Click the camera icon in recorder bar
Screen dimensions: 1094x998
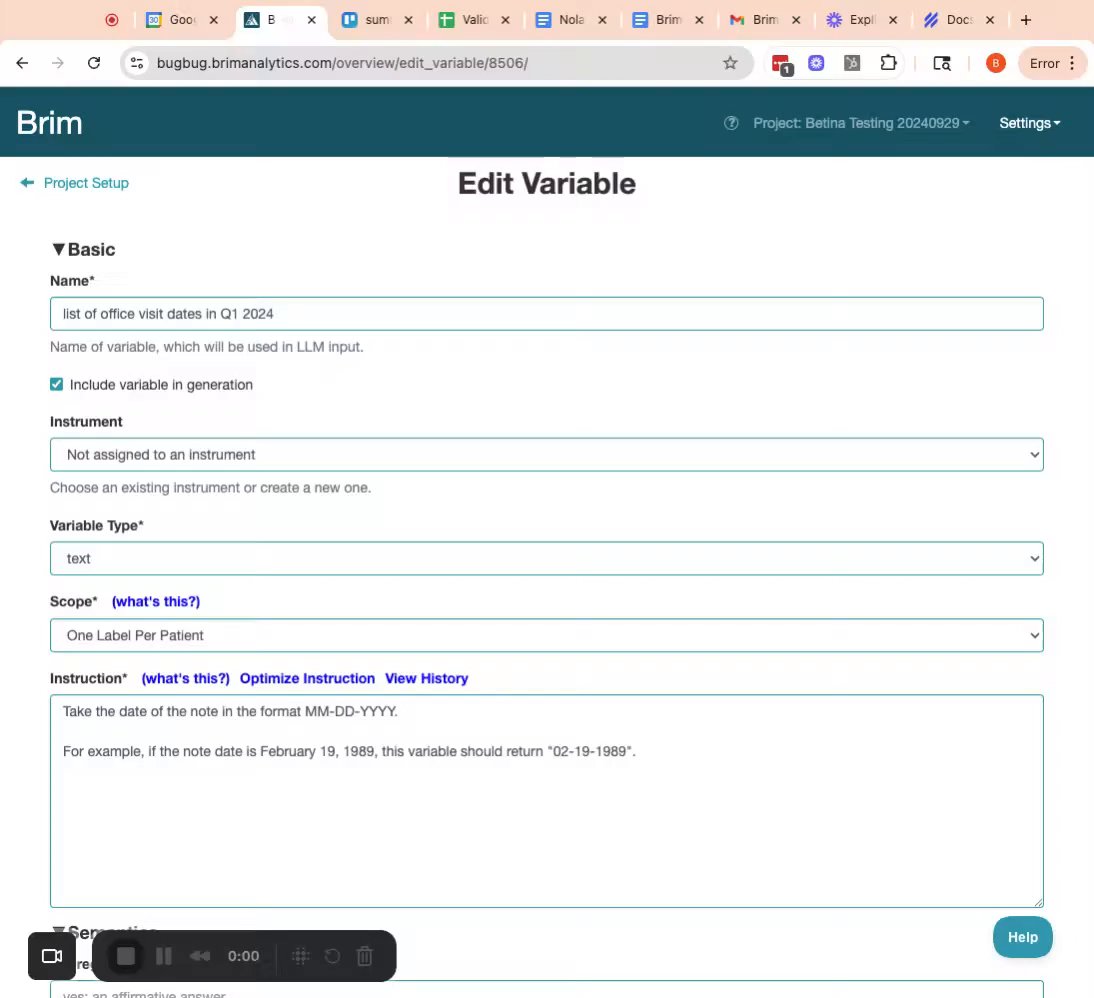point(52,955)
